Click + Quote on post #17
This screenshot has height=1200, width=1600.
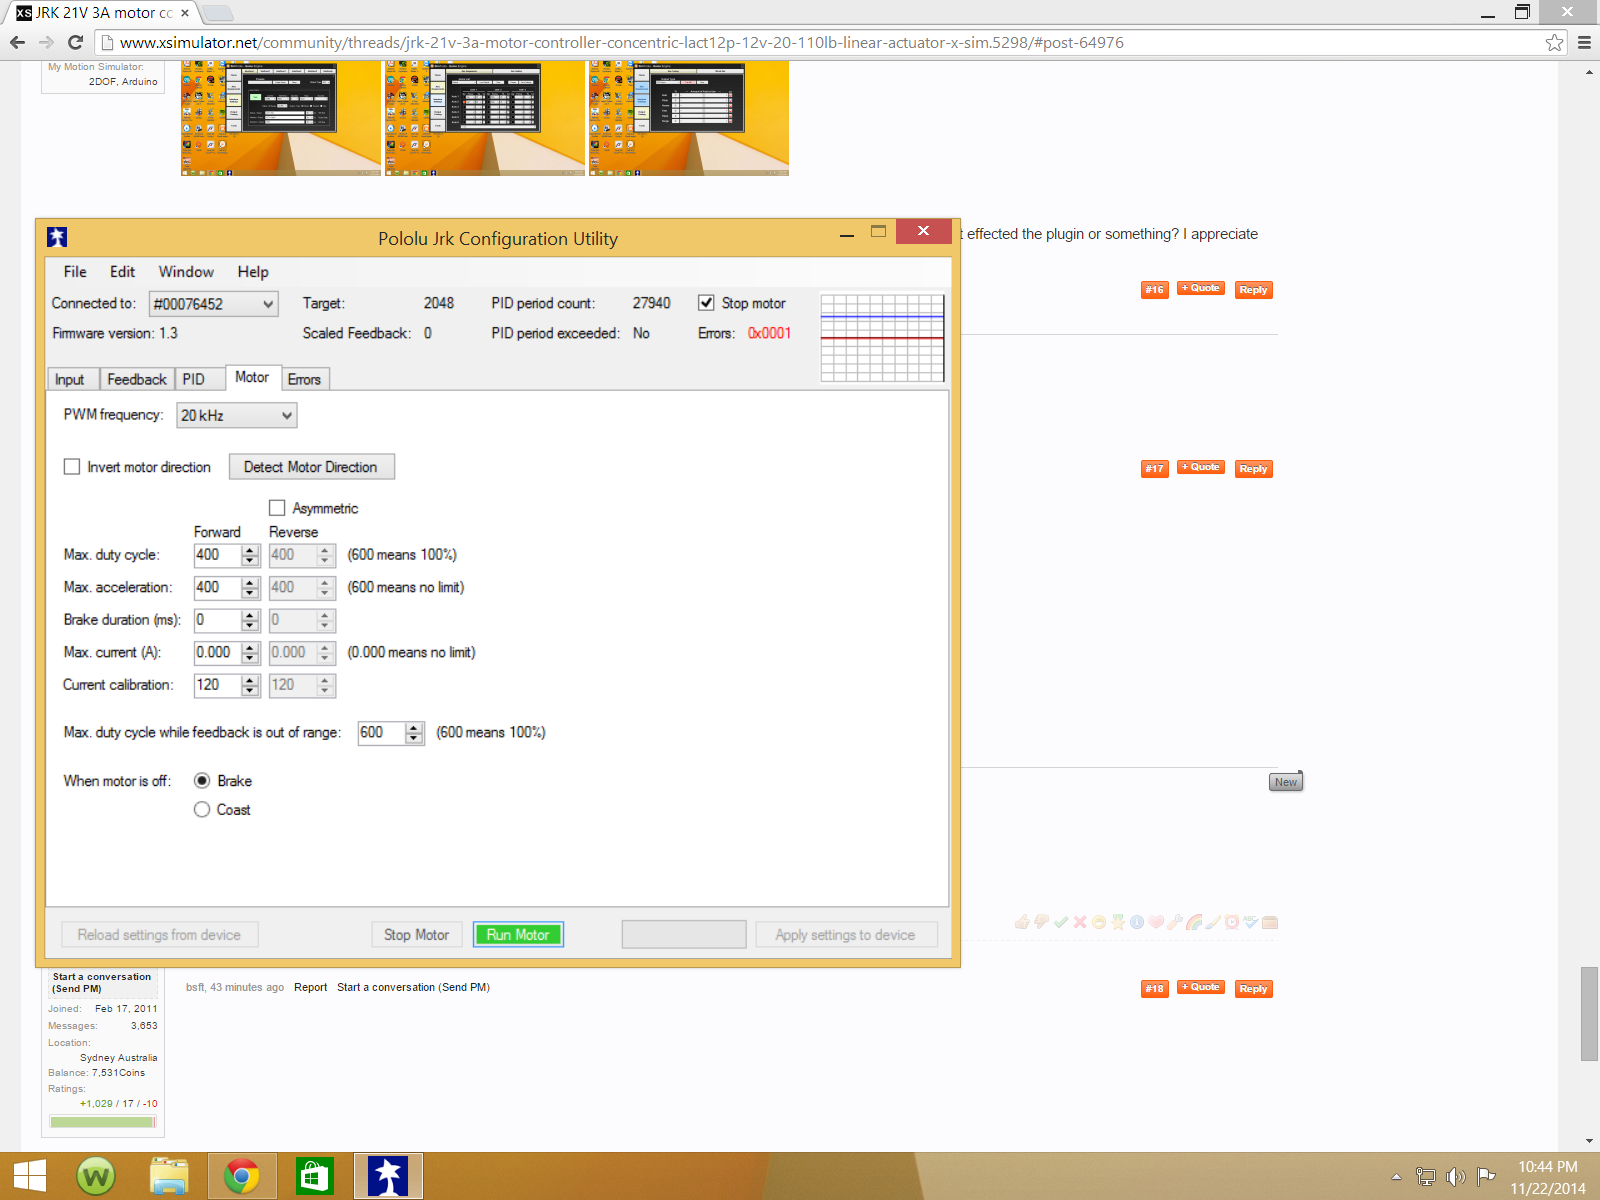(1201, 467)
